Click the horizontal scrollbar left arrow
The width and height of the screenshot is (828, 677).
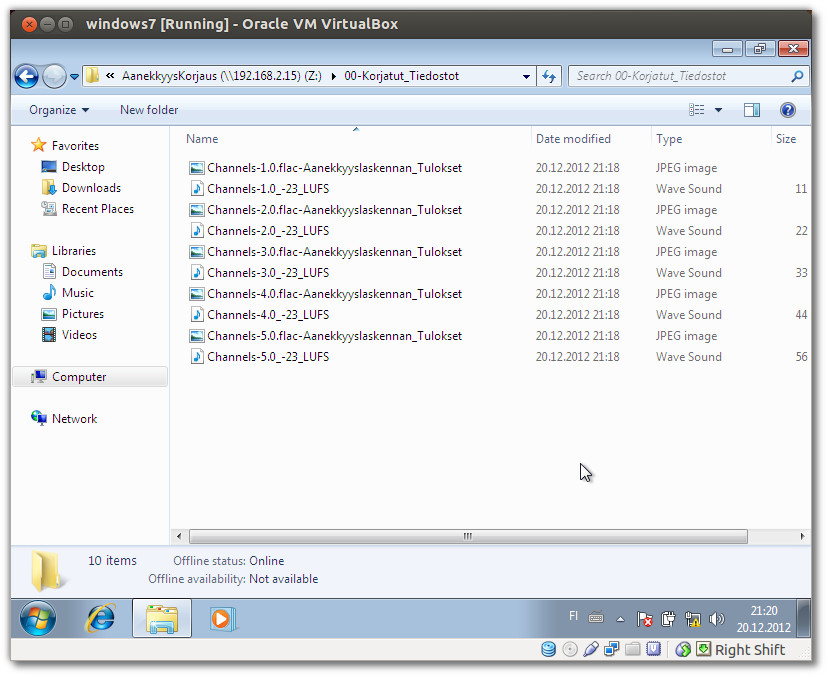click(x=179, y=537)
